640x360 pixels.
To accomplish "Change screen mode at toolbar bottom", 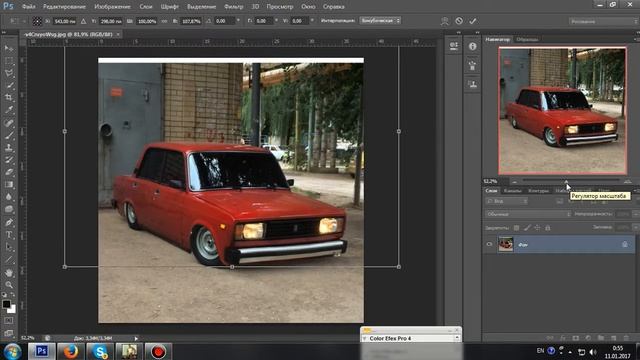I will 9,333.
